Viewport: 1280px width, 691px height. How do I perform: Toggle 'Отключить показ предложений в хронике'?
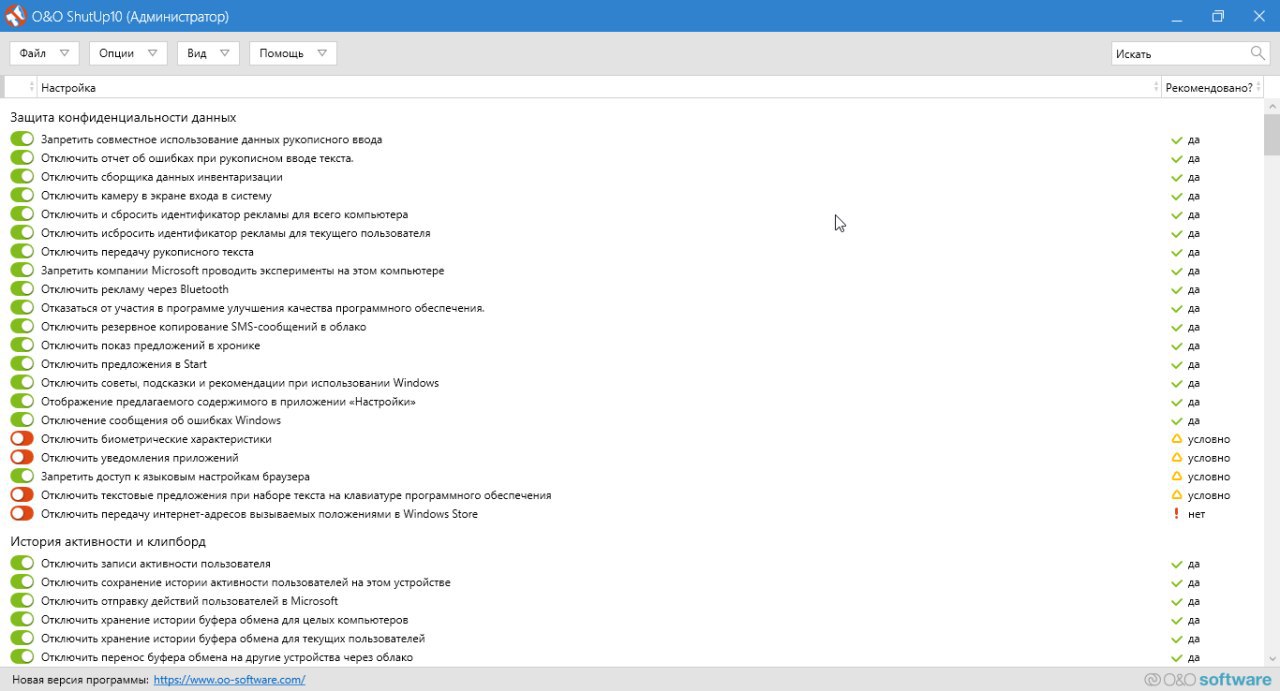click(x=22, y=346)
